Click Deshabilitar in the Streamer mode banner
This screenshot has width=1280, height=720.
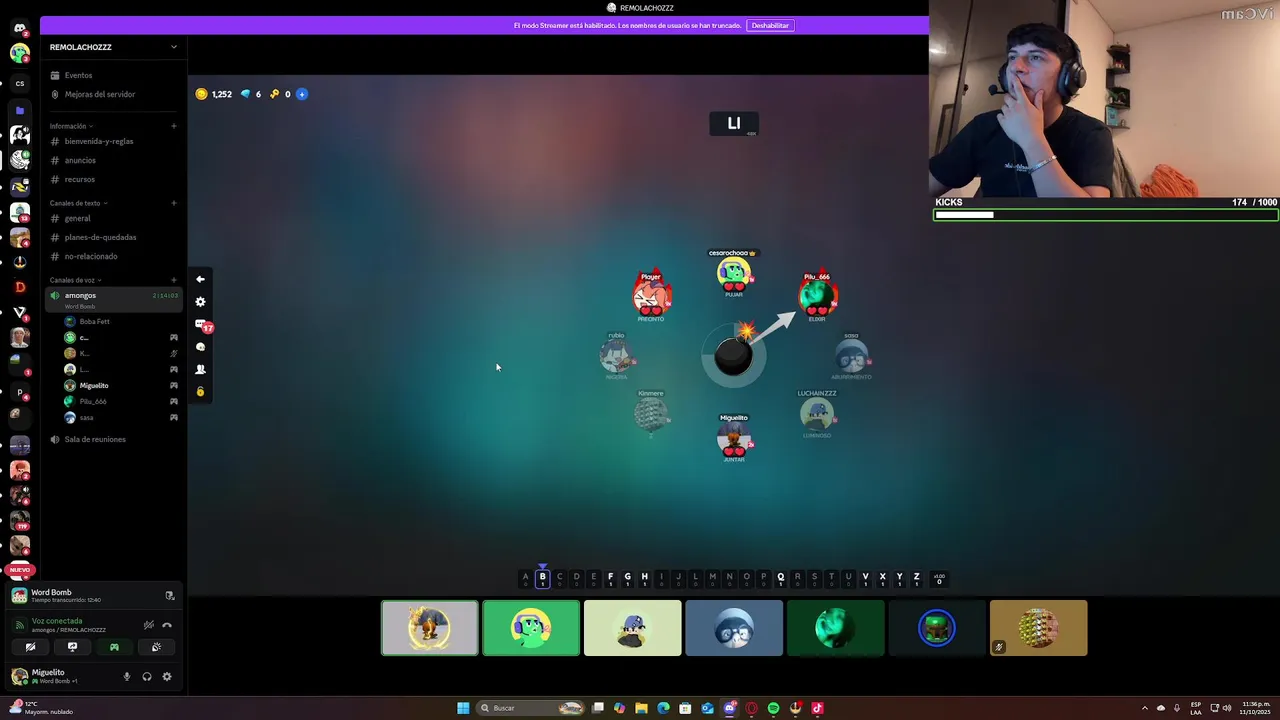770,25
